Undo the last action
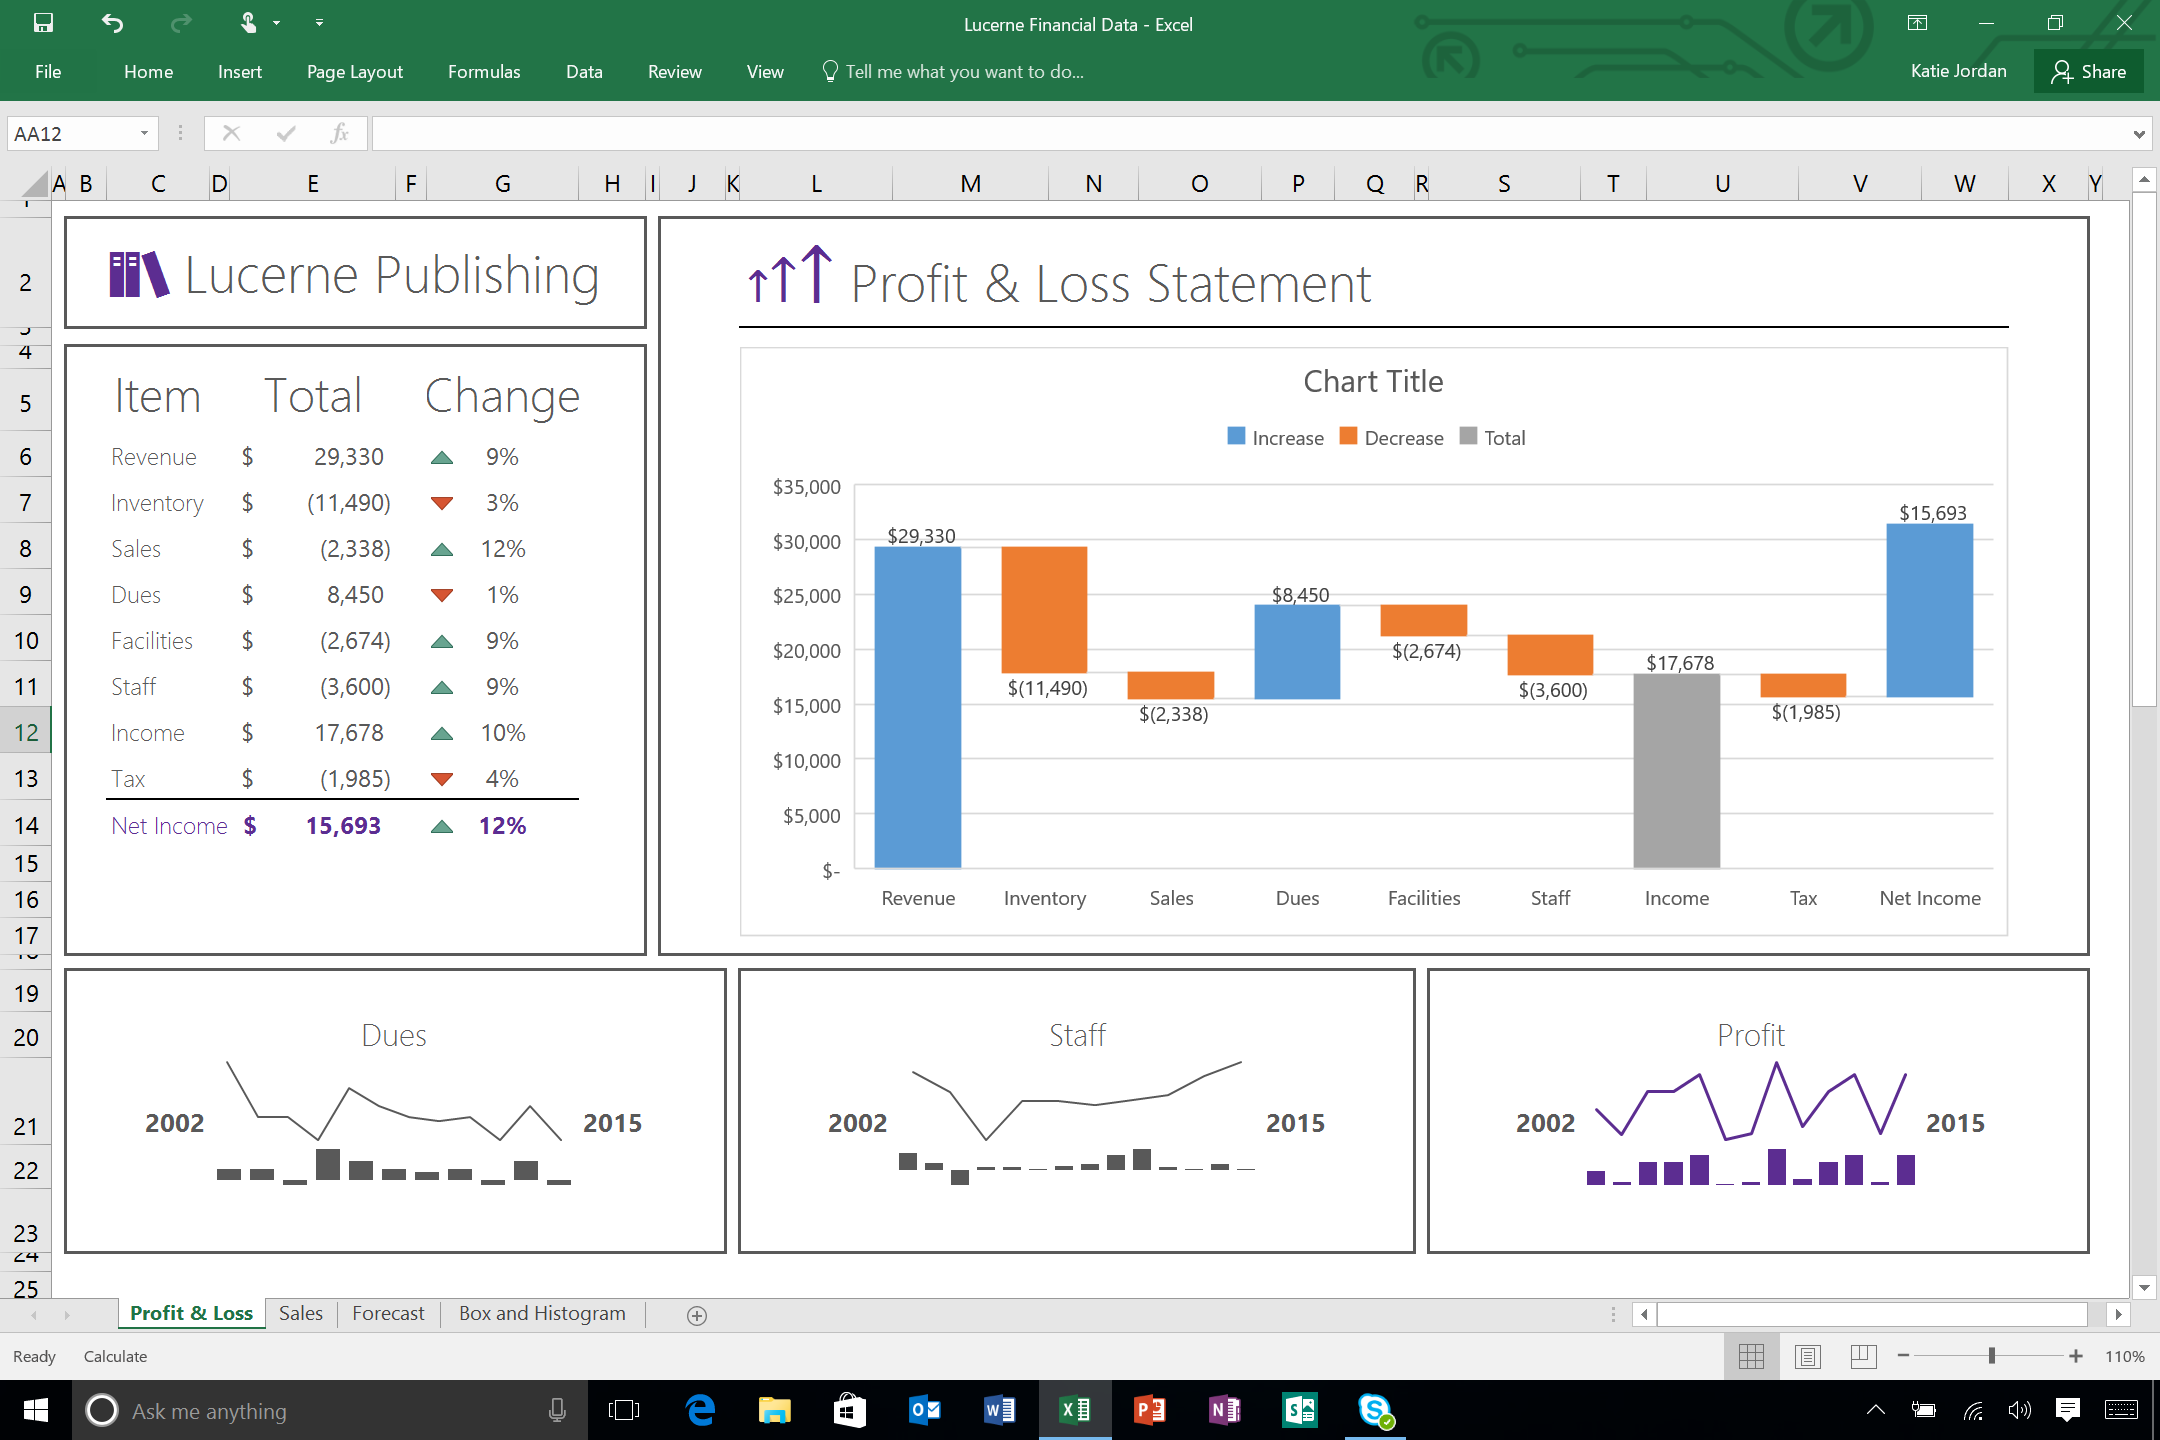This screenshot has width=2160, height=1440. 112,22
